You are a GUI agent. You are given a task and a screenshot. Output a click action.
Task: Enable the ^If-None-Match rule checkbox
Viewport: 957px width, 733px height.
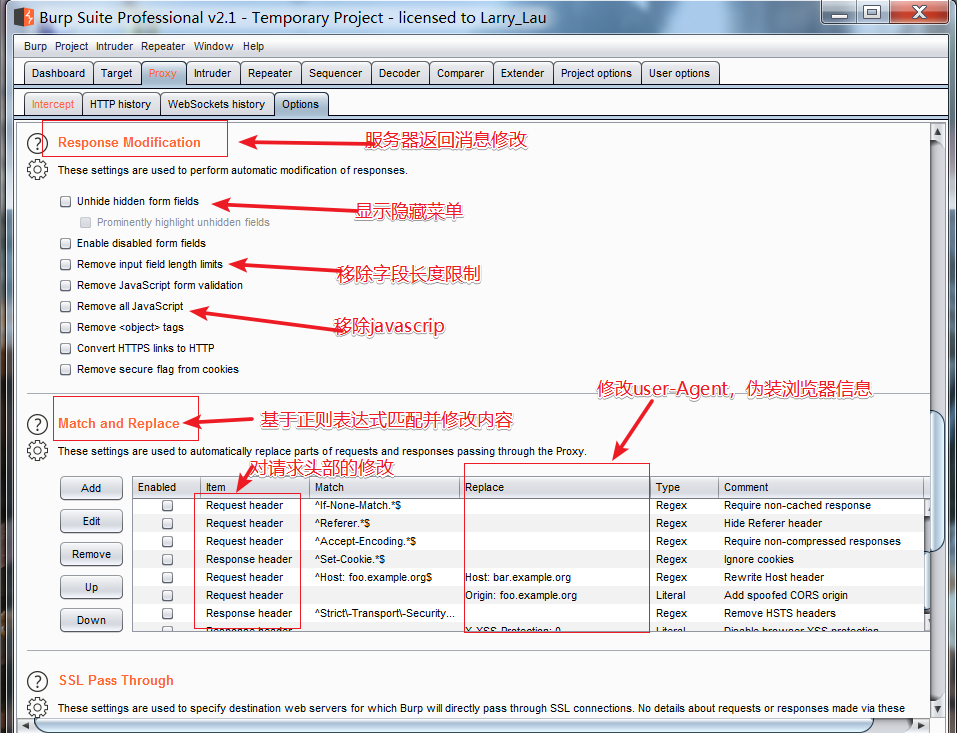167,505
